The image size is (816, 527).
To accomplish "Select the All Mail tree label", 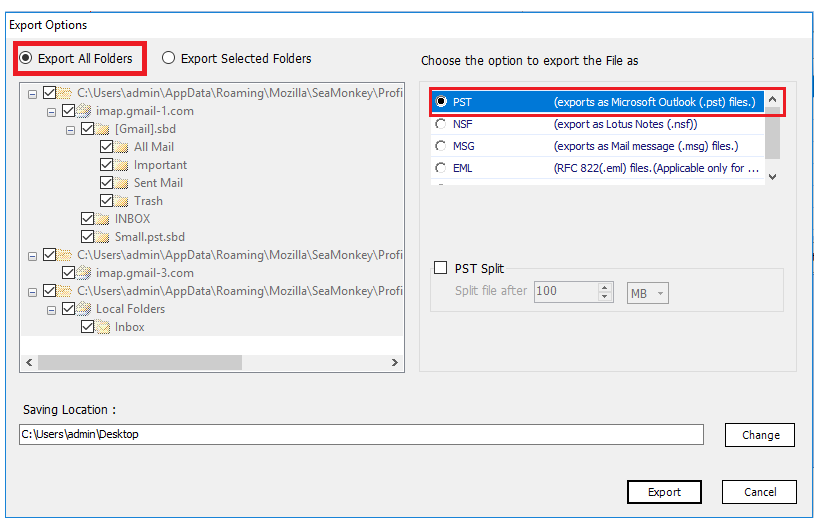I will 154,147.
